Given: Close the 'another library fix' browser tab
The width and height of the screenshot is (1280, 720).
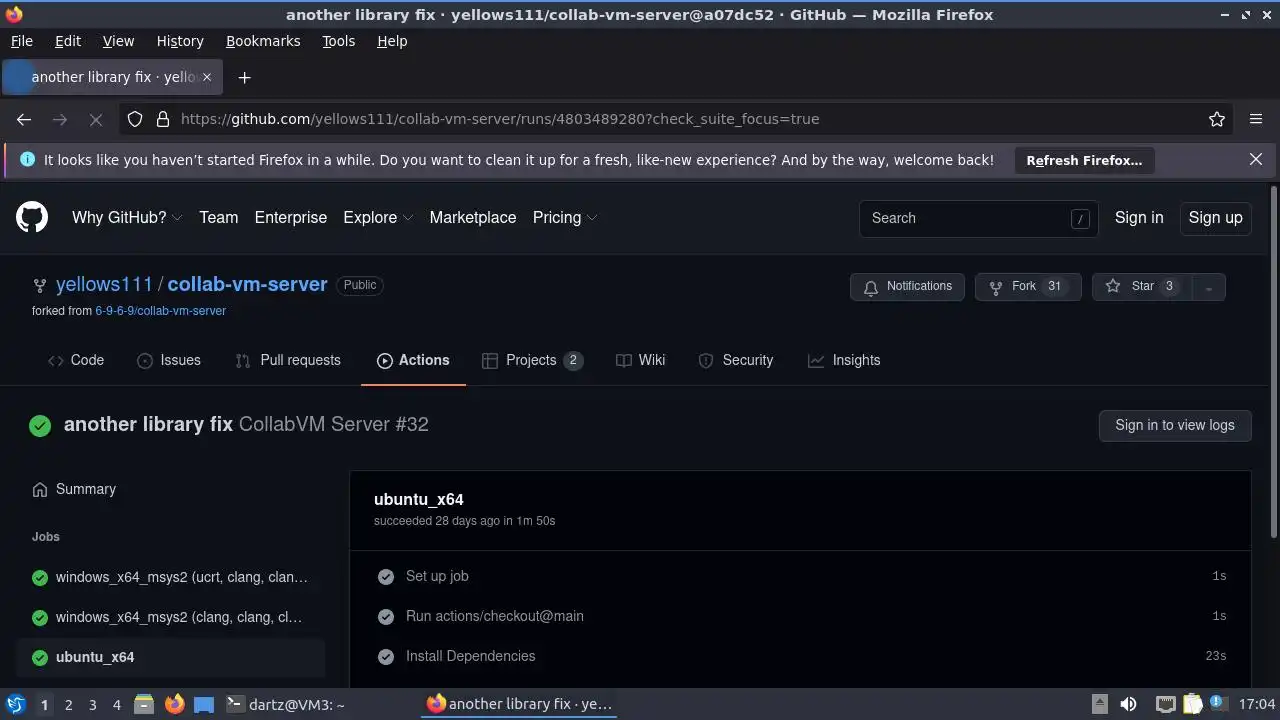Looking at the screenshot, I should [x=208, y=77].
